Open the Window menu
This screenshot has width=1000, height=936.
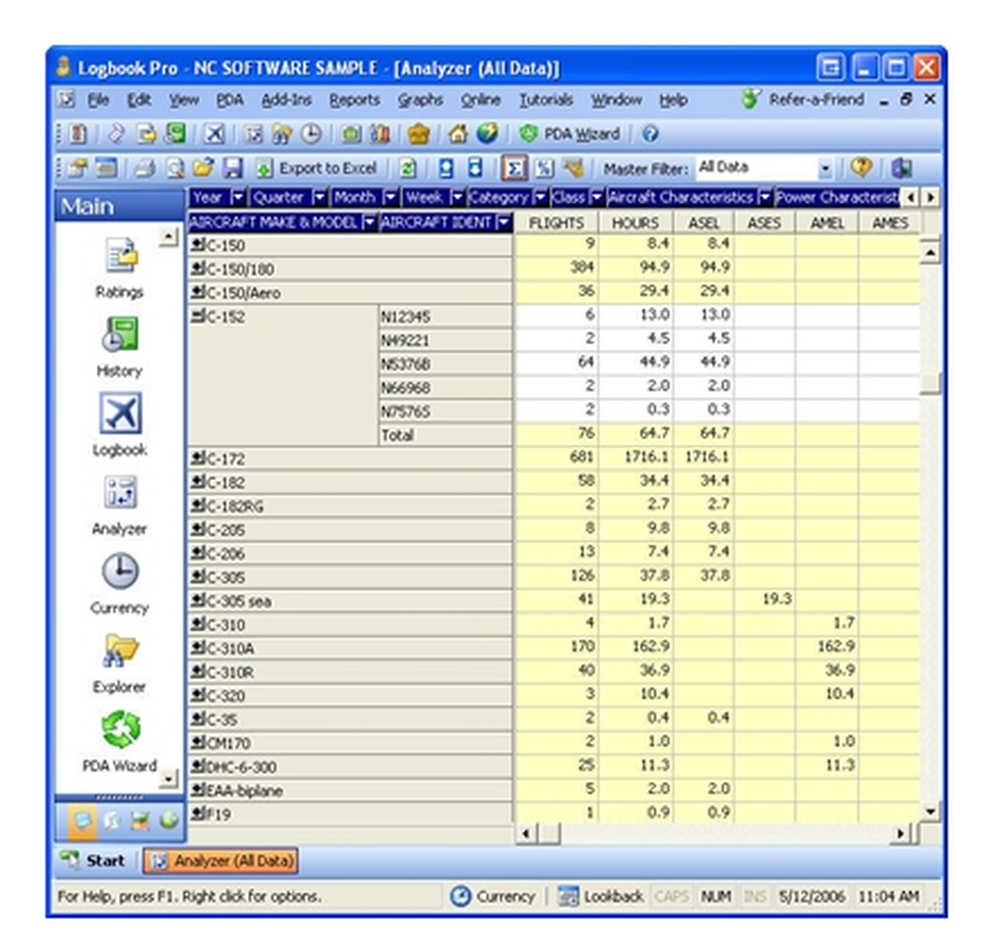(616, 100)
